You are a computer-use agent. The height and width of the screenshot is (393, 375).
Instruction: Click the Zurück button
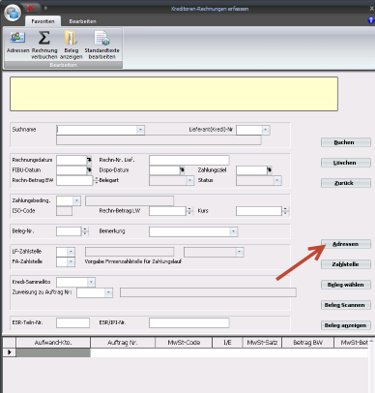point(346,183)
